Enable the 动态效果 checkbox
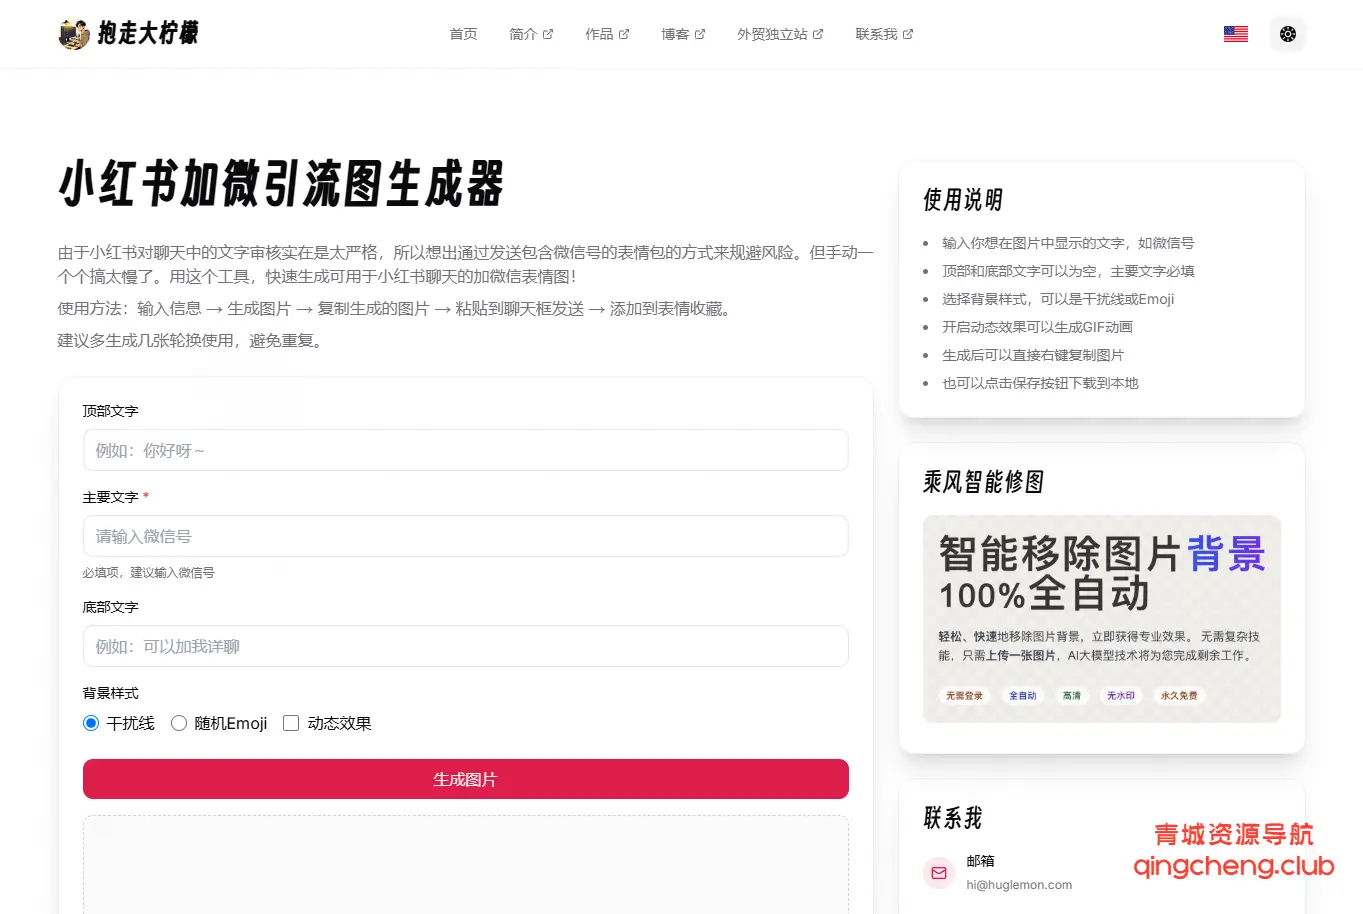The height and width of the screenshot is (914, 1363). [290, 722]
